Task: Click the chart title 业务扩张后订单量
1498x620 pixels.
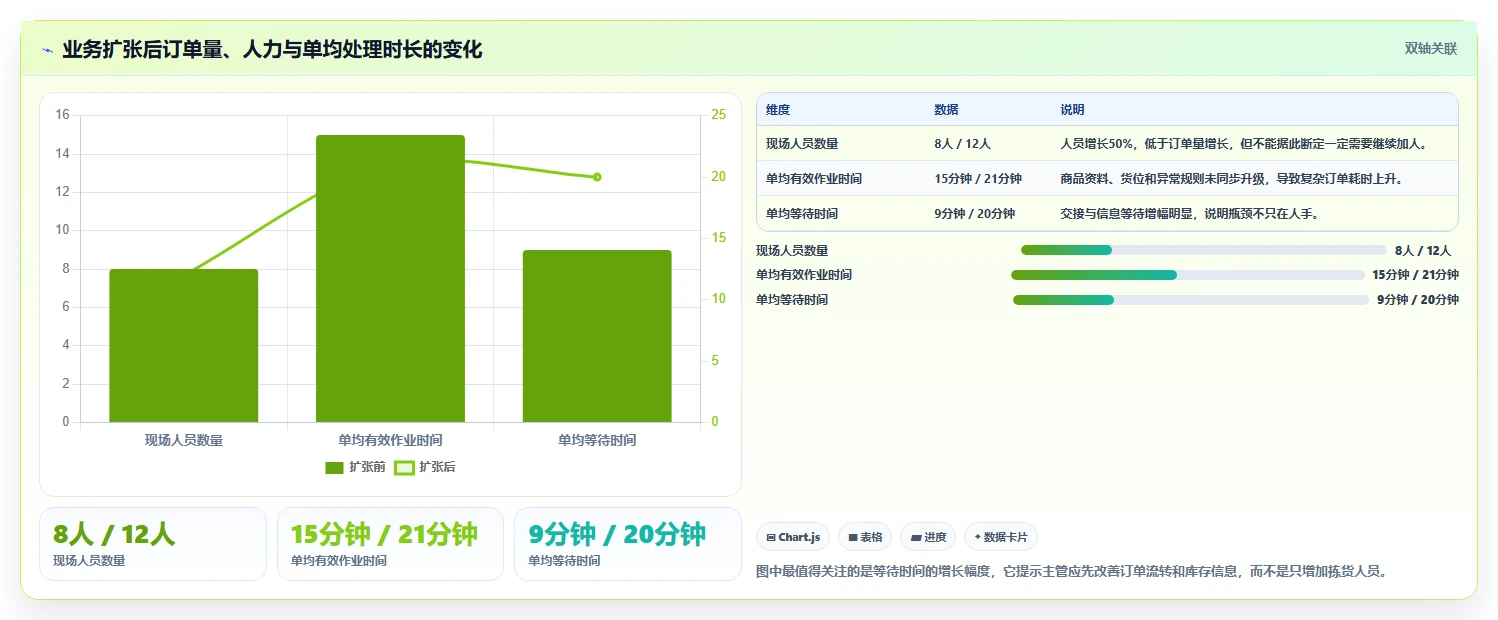Action: (272, 49)
